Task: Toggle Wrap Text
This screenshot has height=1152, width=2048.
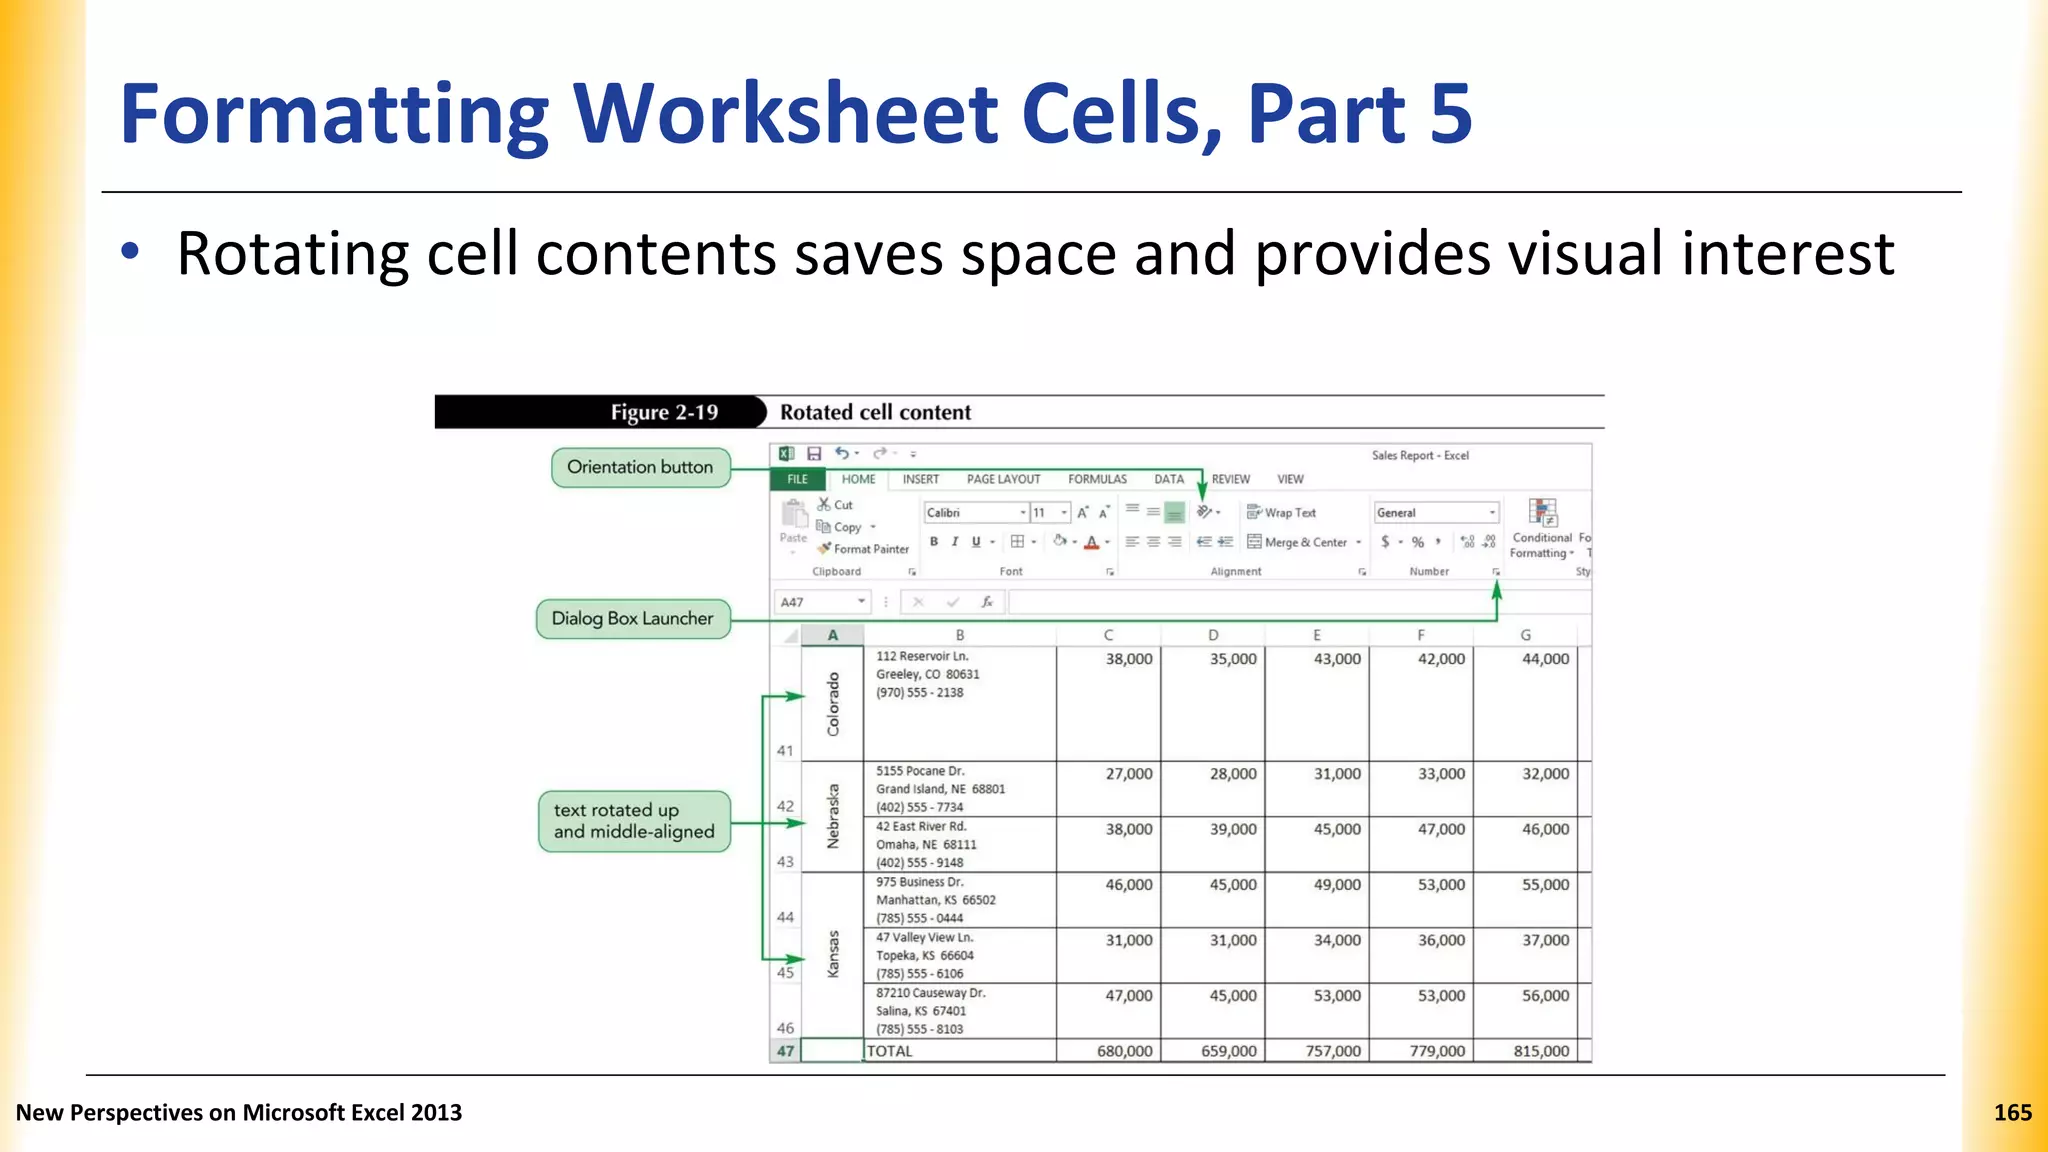Action: coord(1281,512)
